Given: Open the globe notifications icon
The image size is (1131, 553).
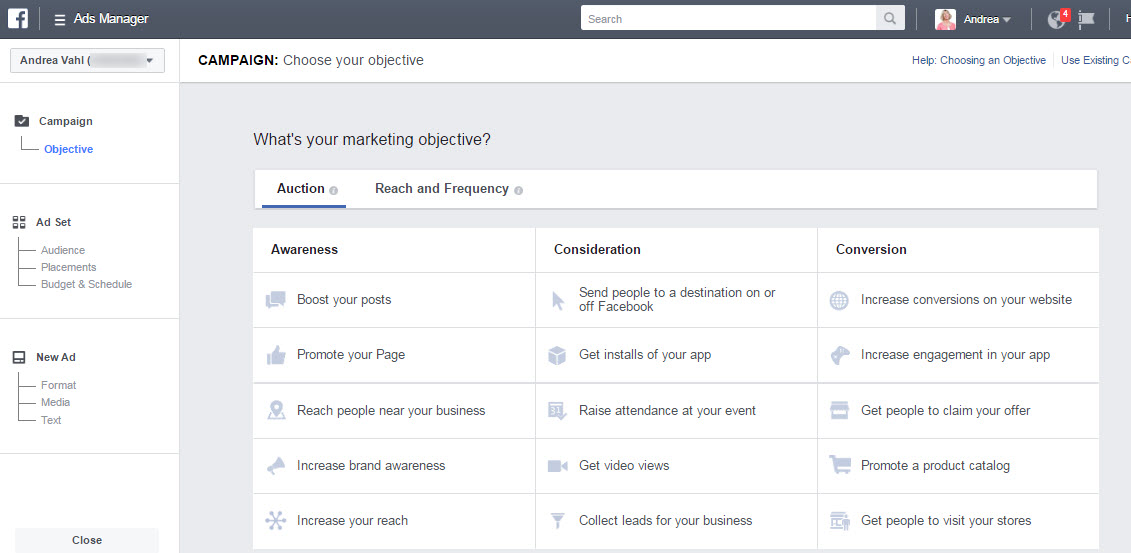Looking at the screenshot, I should pyautogui.click(x=1055, y=19).
